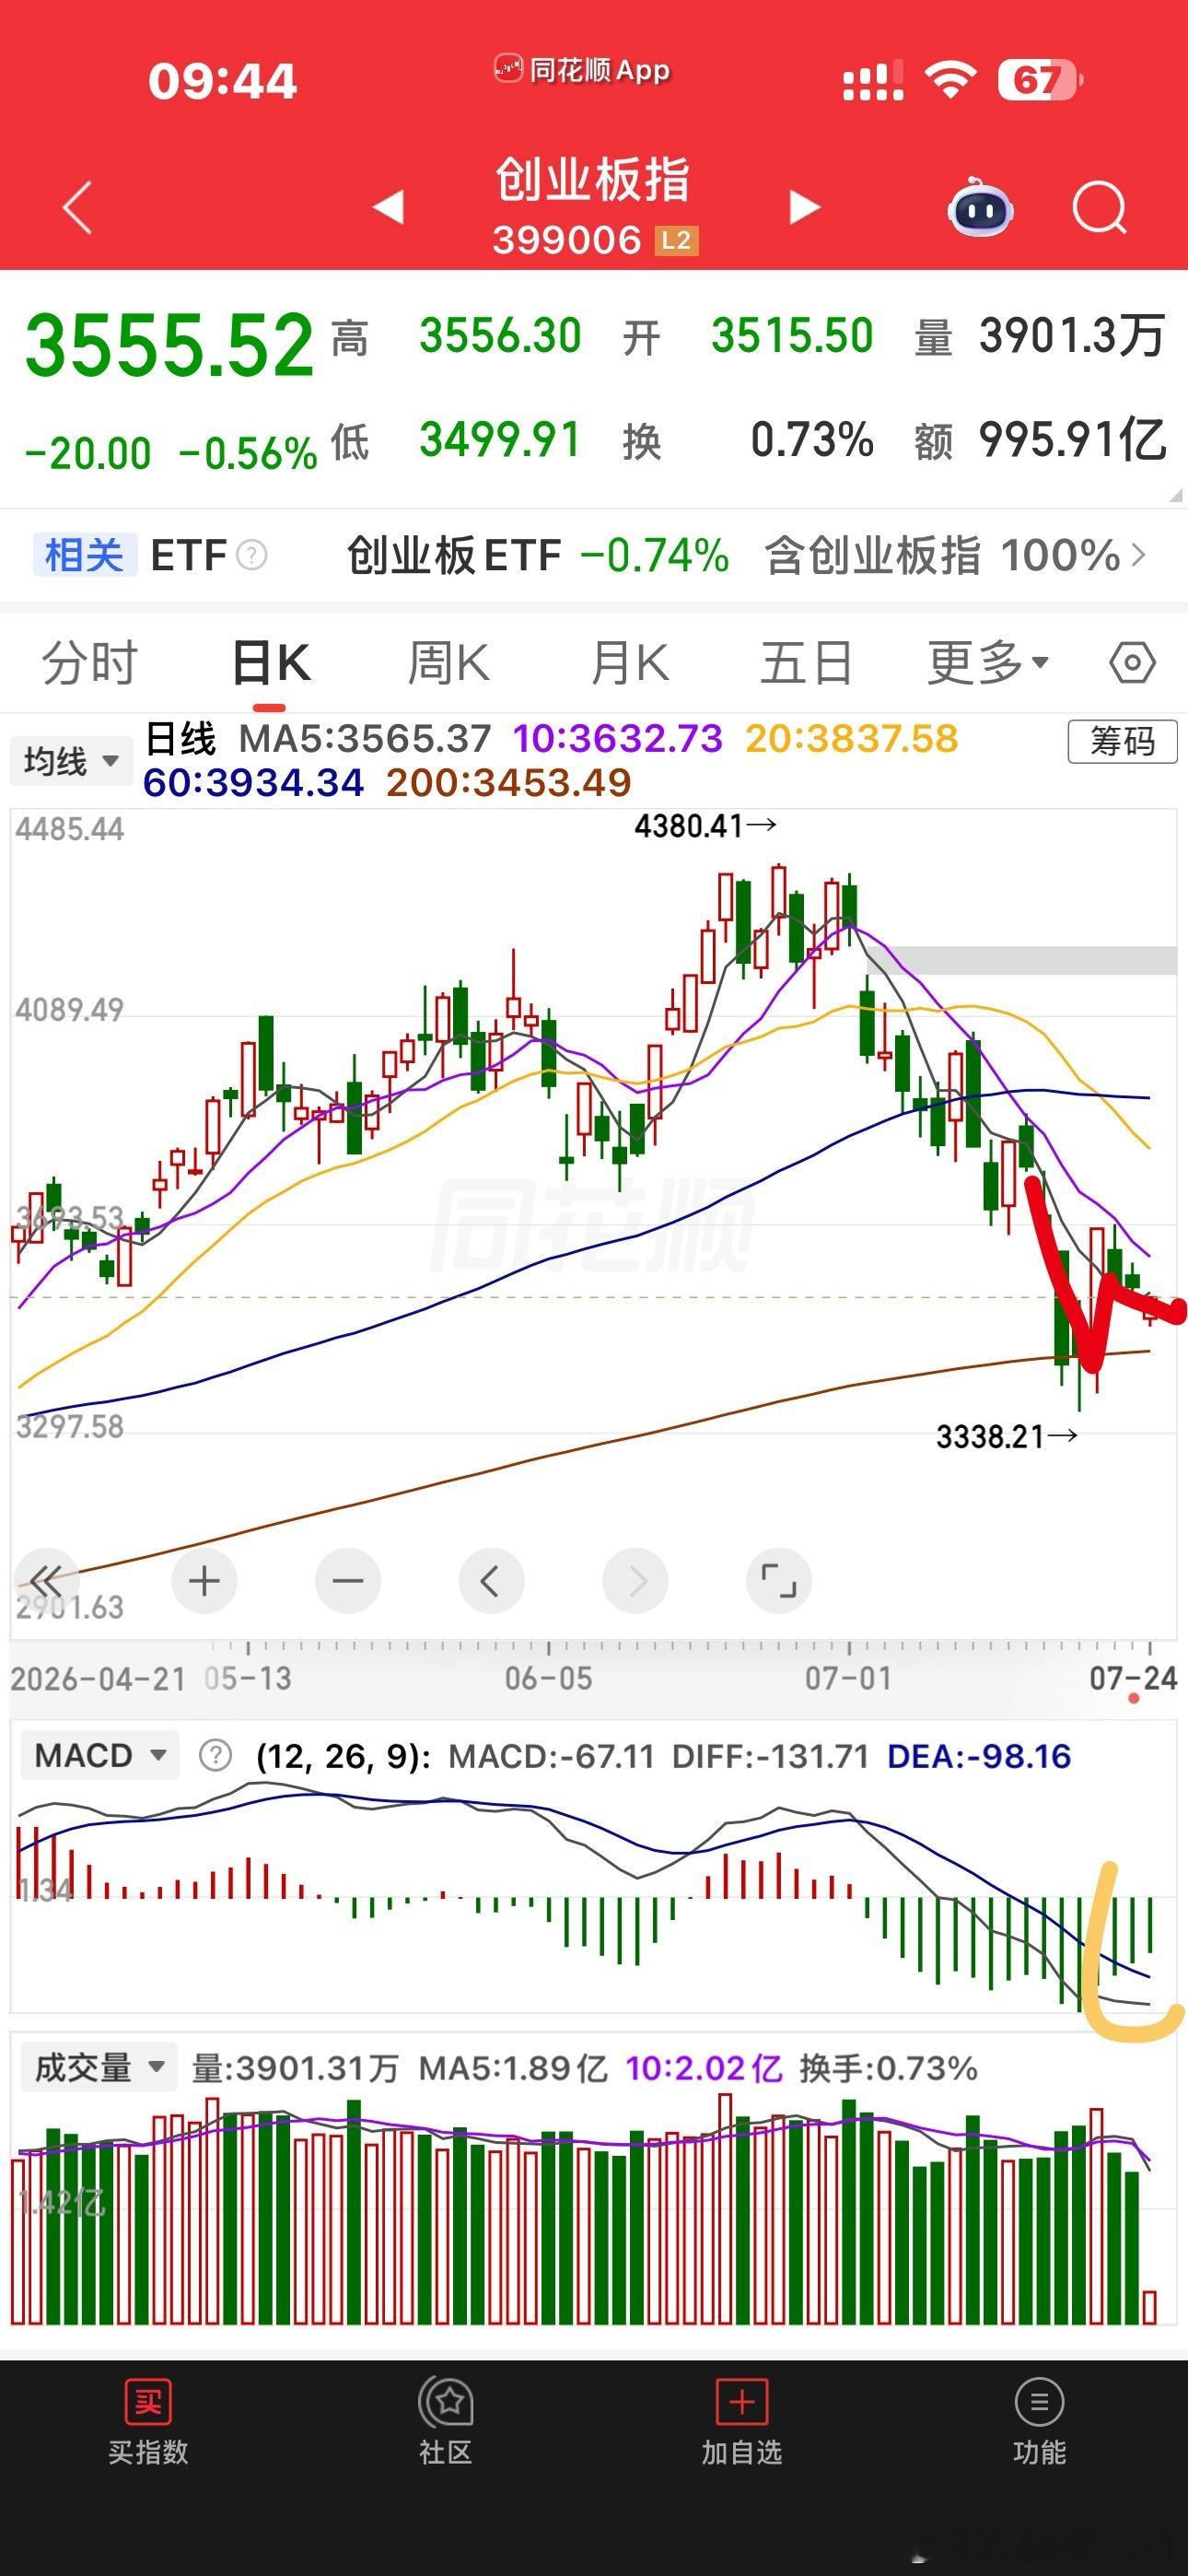The image size is (1188, 2576).
Task: Tap the L2 level badge
Action: (x=676, y=240)
